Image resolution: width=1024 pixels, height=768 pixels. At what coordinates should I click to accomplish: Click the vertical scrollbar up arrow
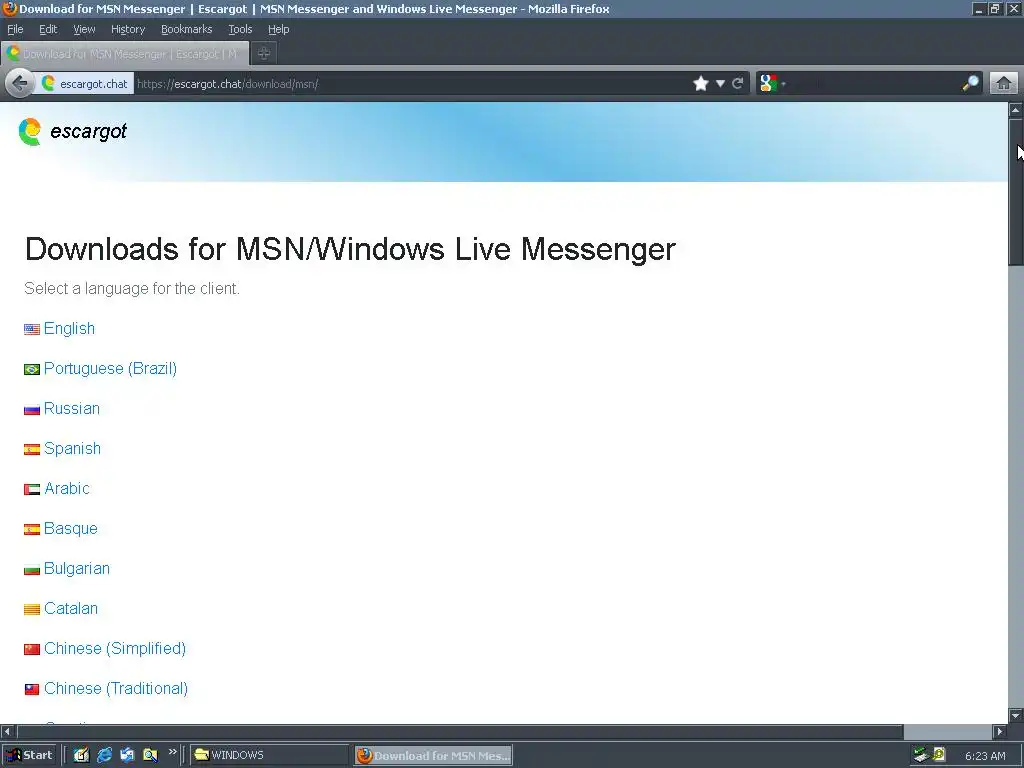[1016, 110]
